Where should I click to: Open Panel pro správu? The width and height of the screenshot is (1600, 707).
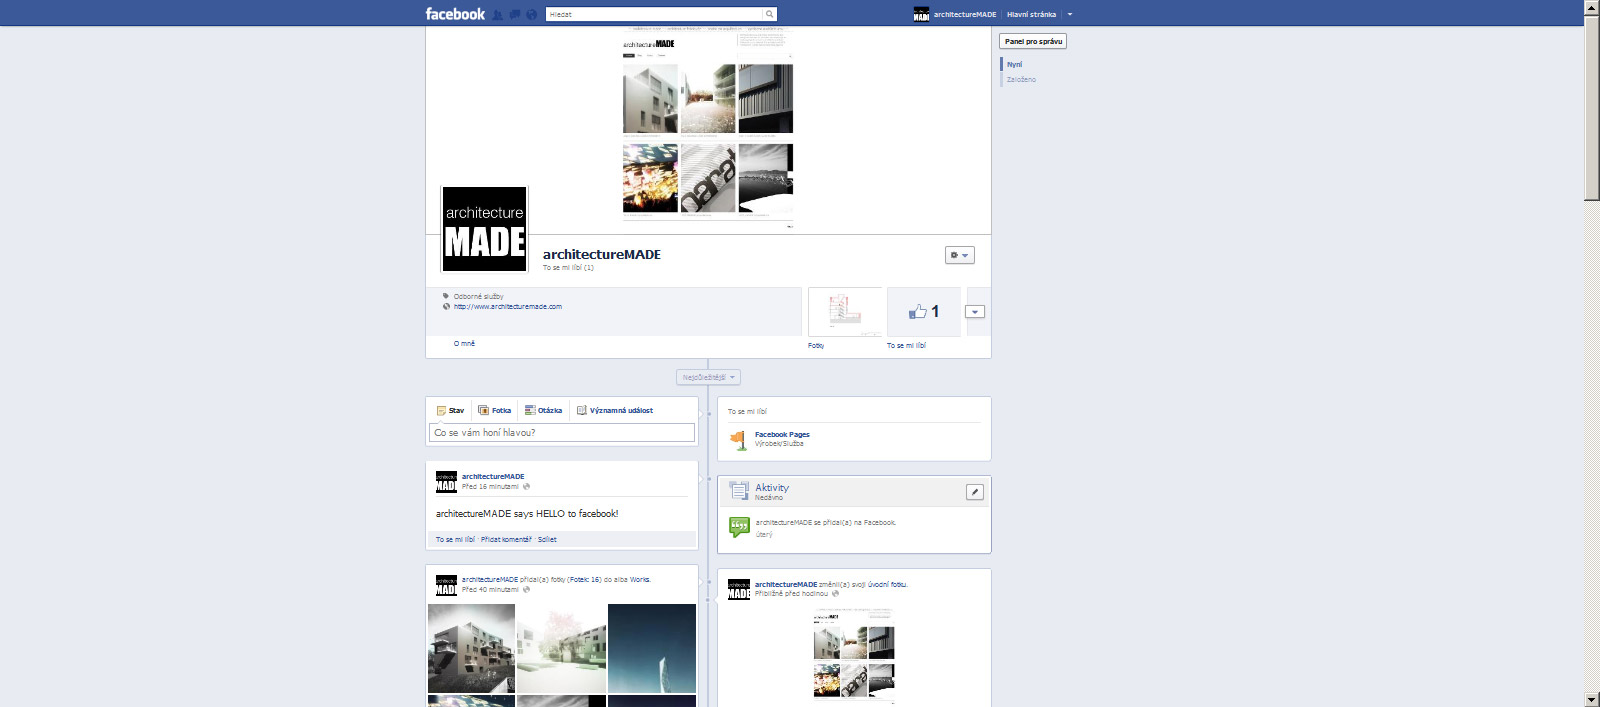[1033, 41]
